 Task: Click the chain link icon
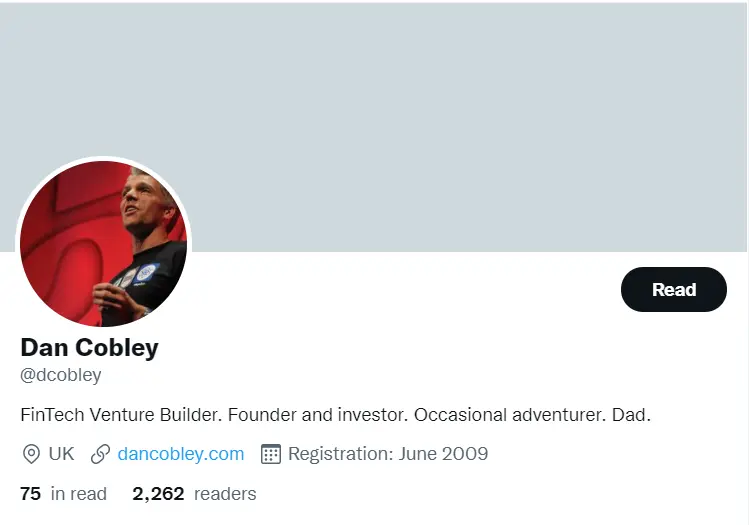tap(100, 454)
